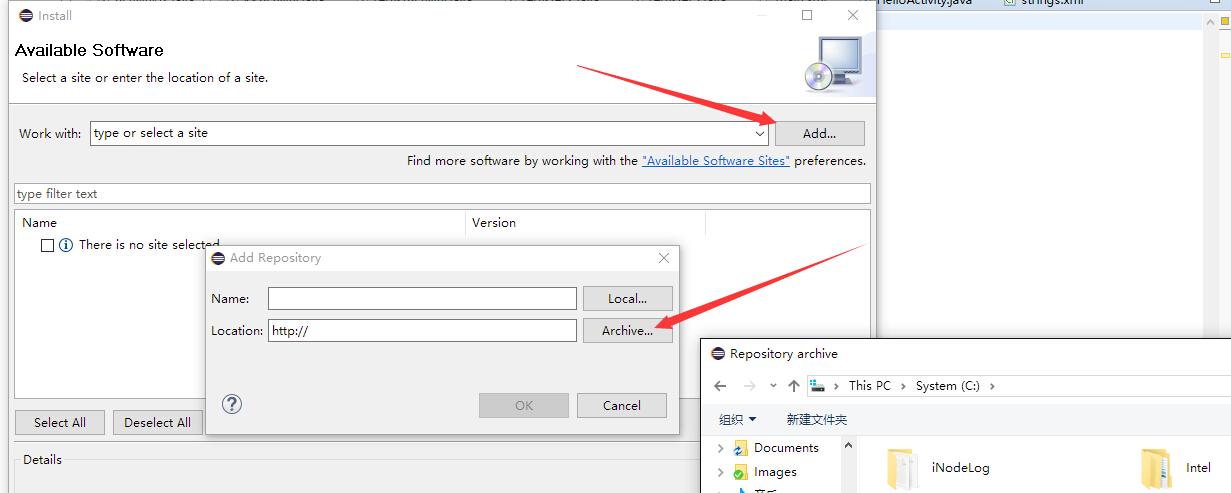Click the Name field in Add Repository
Screen dimensions: 1231x493
coord(422,298)
